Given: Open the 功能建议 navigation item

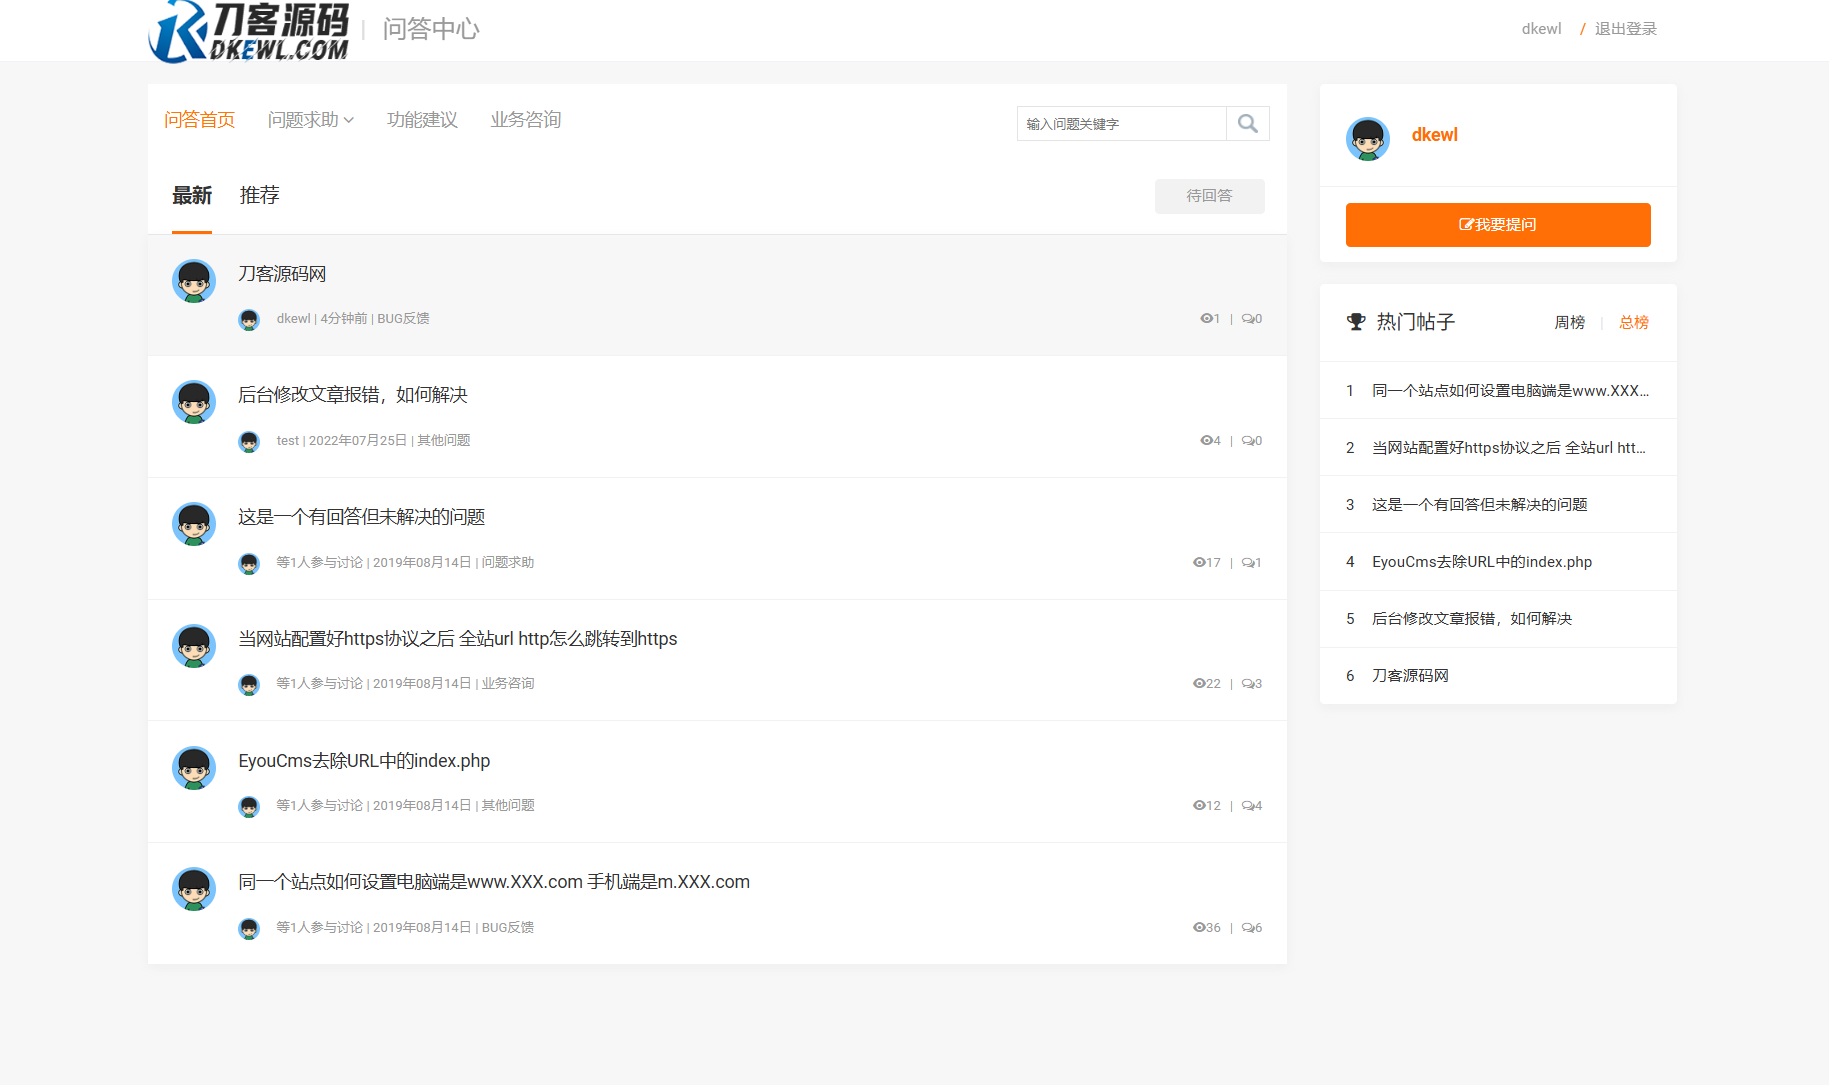Looking at the screenshot, I should (422, 119).
